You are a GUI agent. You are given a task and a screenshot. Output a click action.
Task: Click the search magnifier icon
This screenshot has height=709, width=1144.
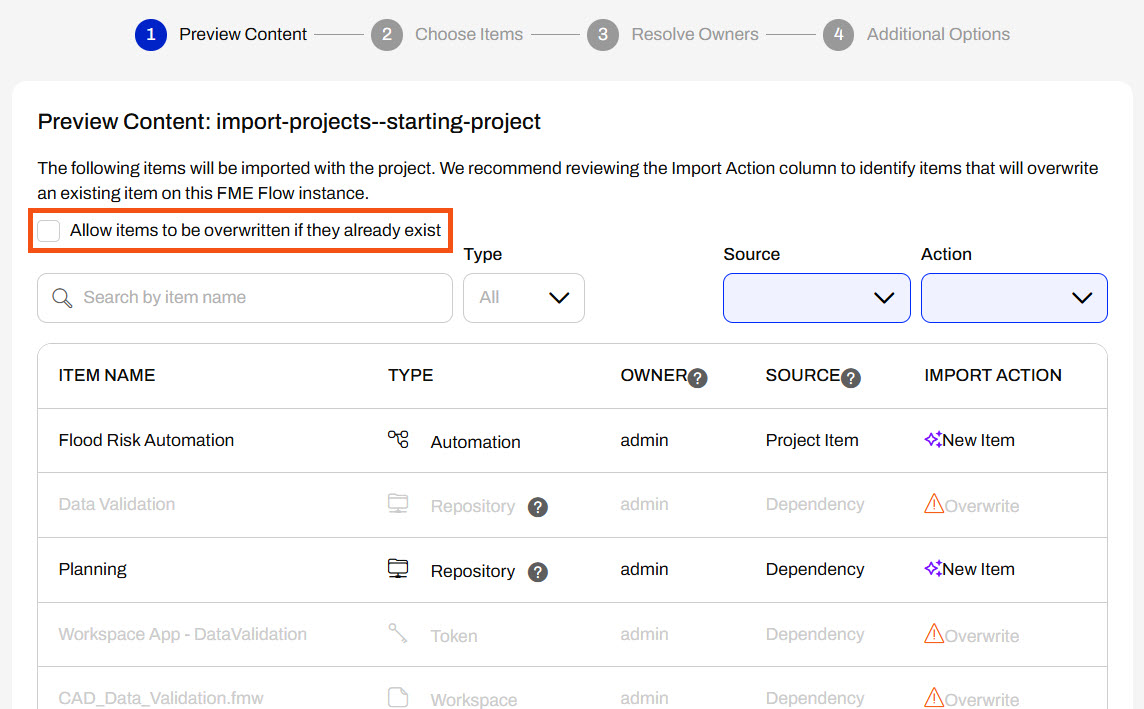pyautogui.click(x=62, y=298)
